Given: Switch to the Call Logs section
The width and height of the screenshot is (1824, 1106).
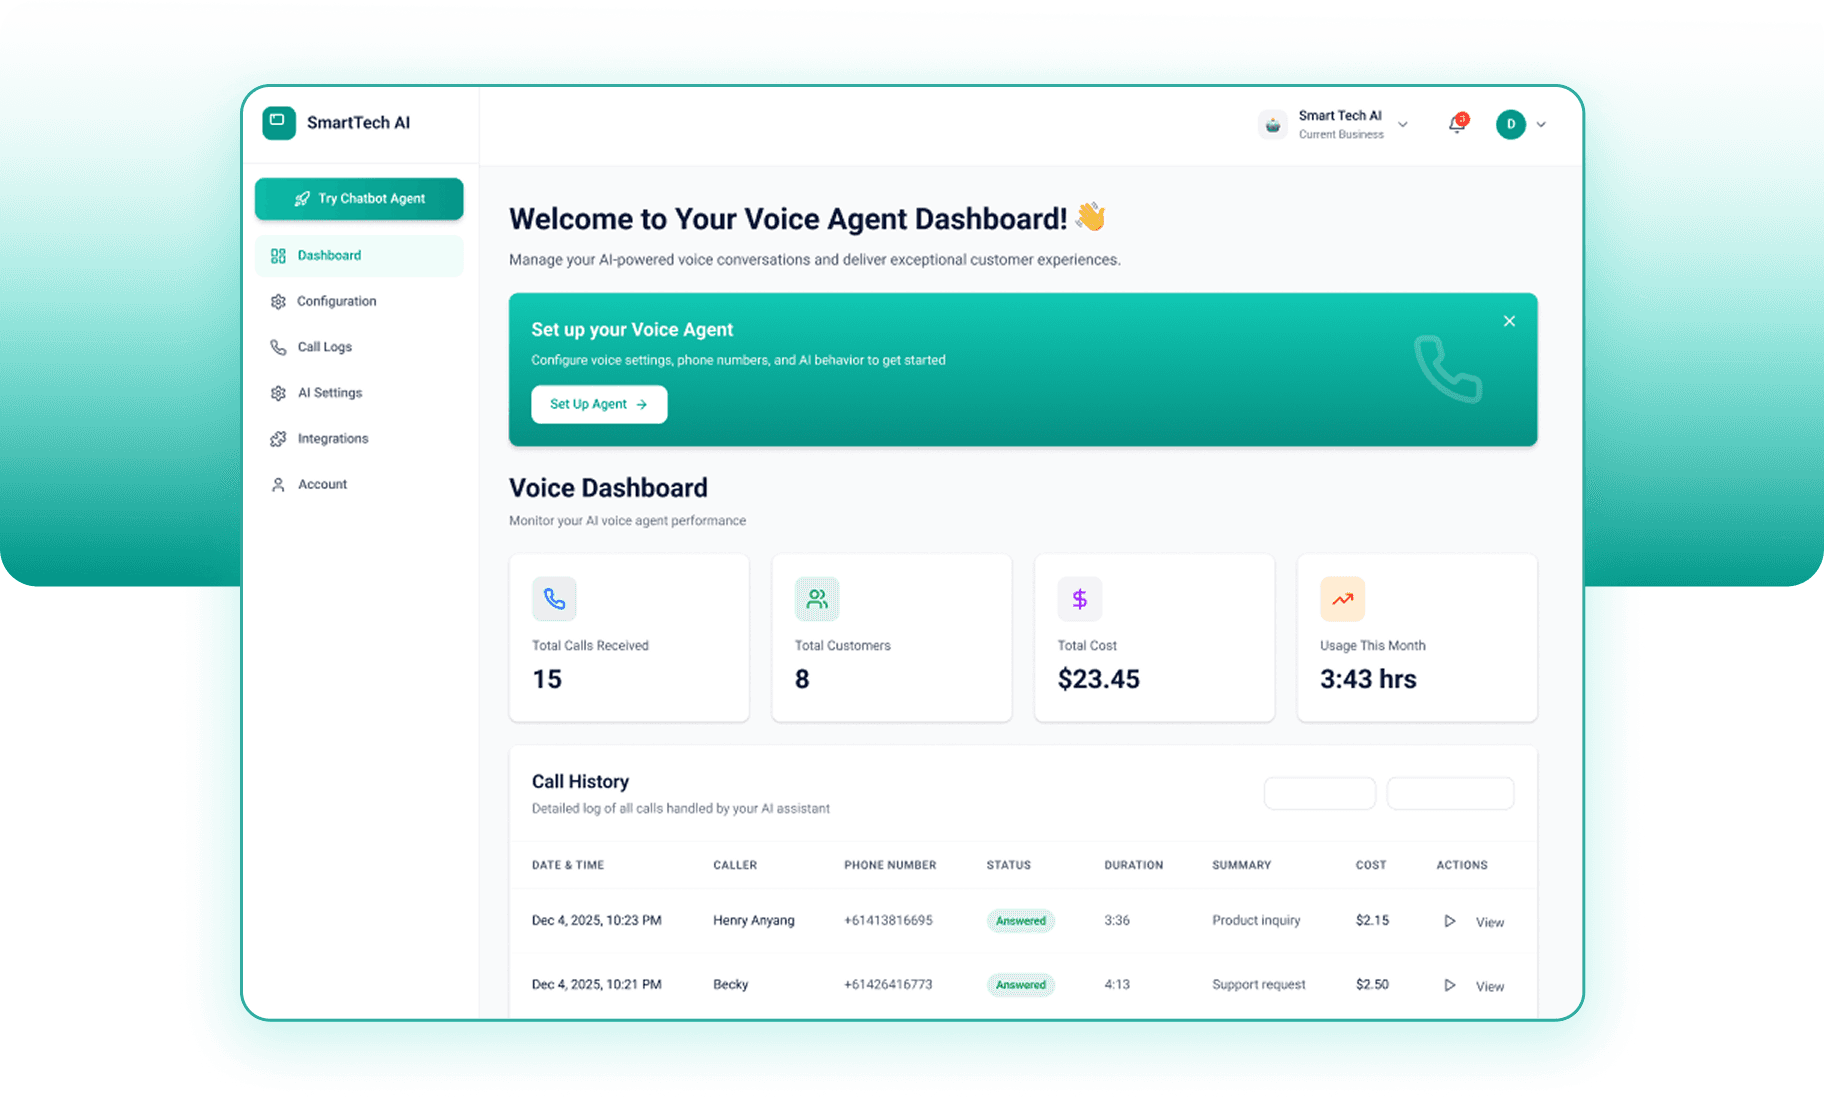Looking at the screenshot, I should click(x=324, y=347).
